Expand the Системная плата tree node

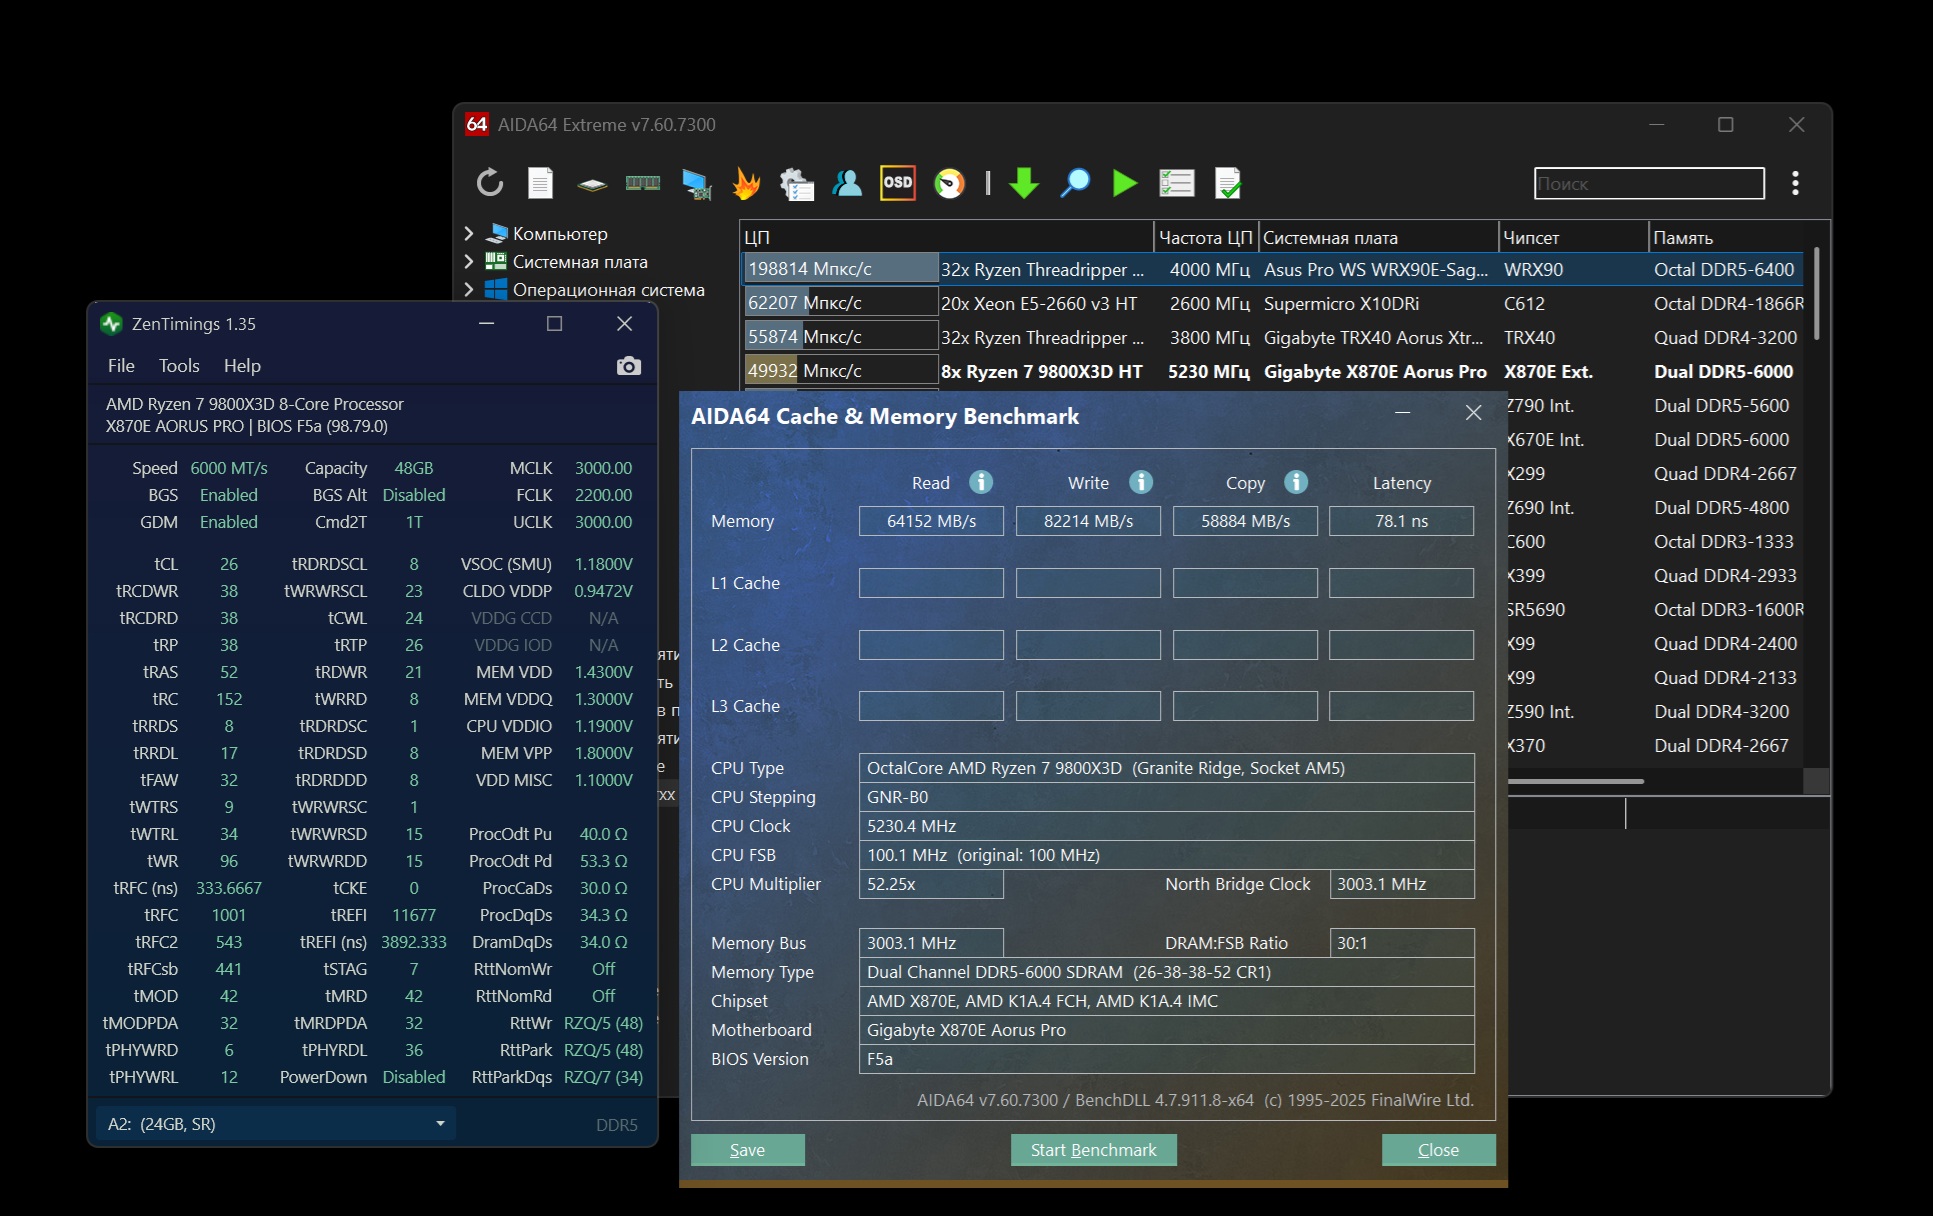pyautogui.click(x=469, y=261)
